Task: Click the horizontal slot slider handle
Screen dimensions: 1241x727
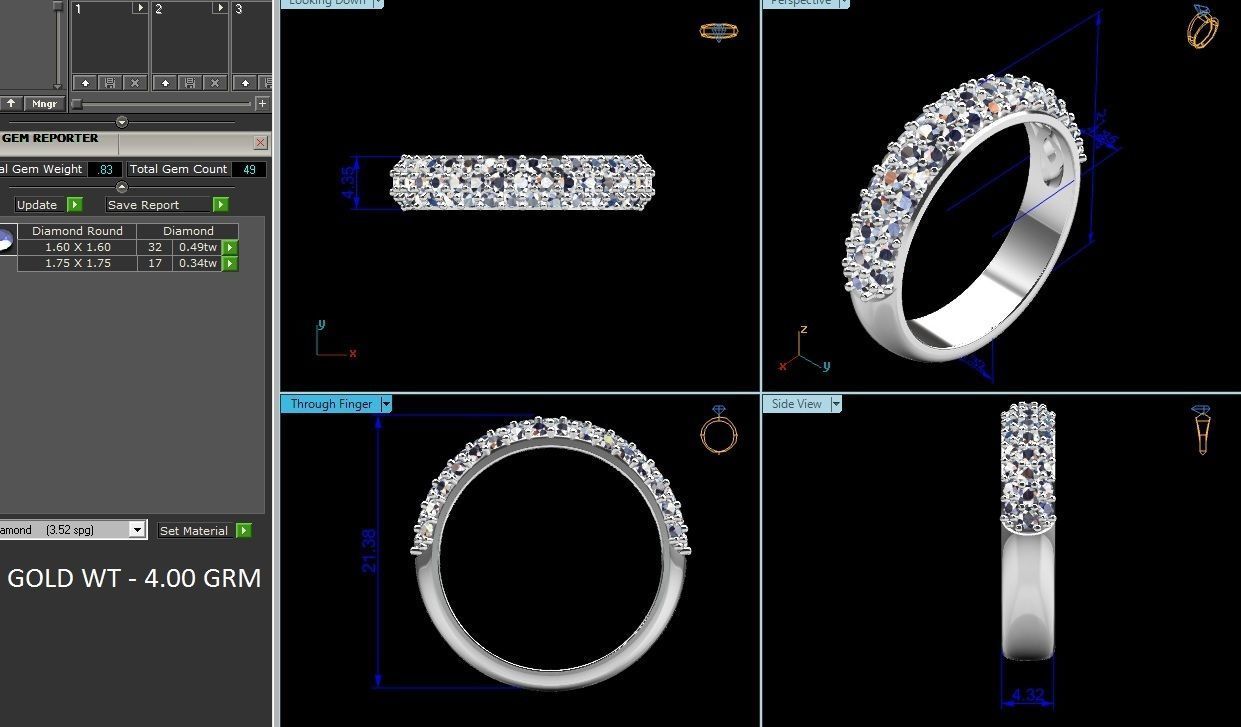Action: click(77, 104)
